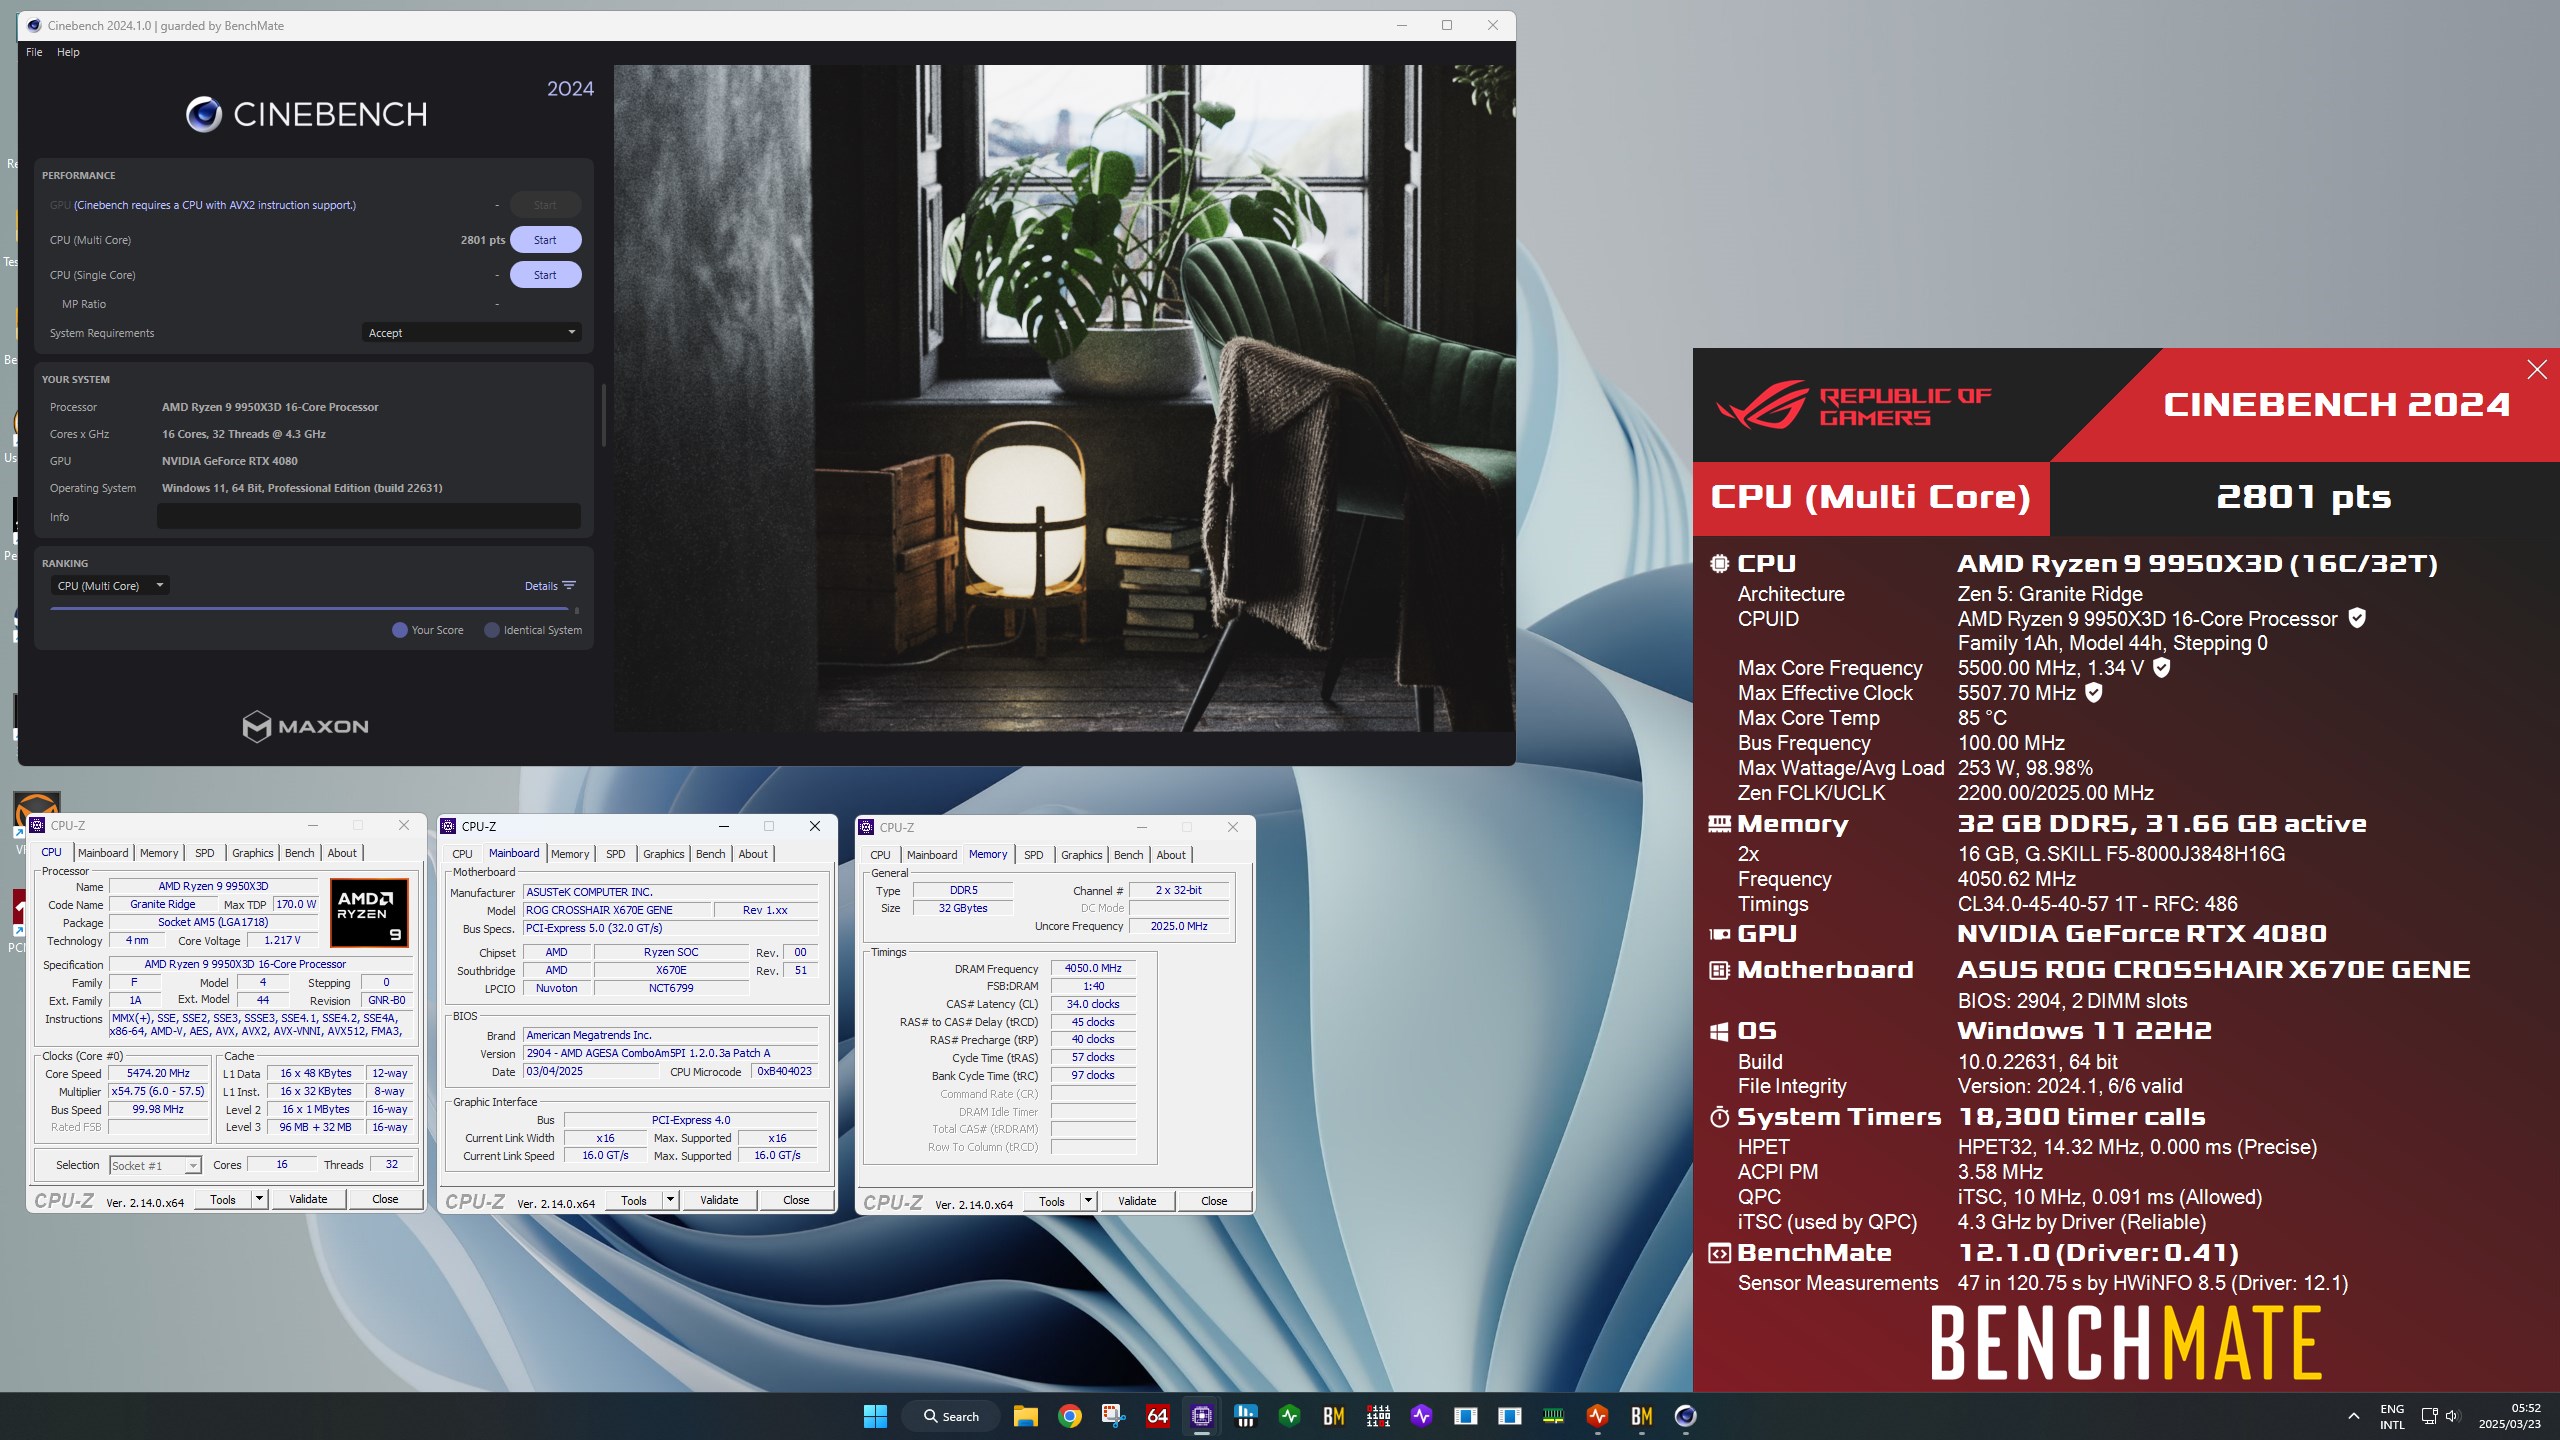2560x1440 pixels.
Task: Toggle Identical System legend marker
Action: point(492,630)
